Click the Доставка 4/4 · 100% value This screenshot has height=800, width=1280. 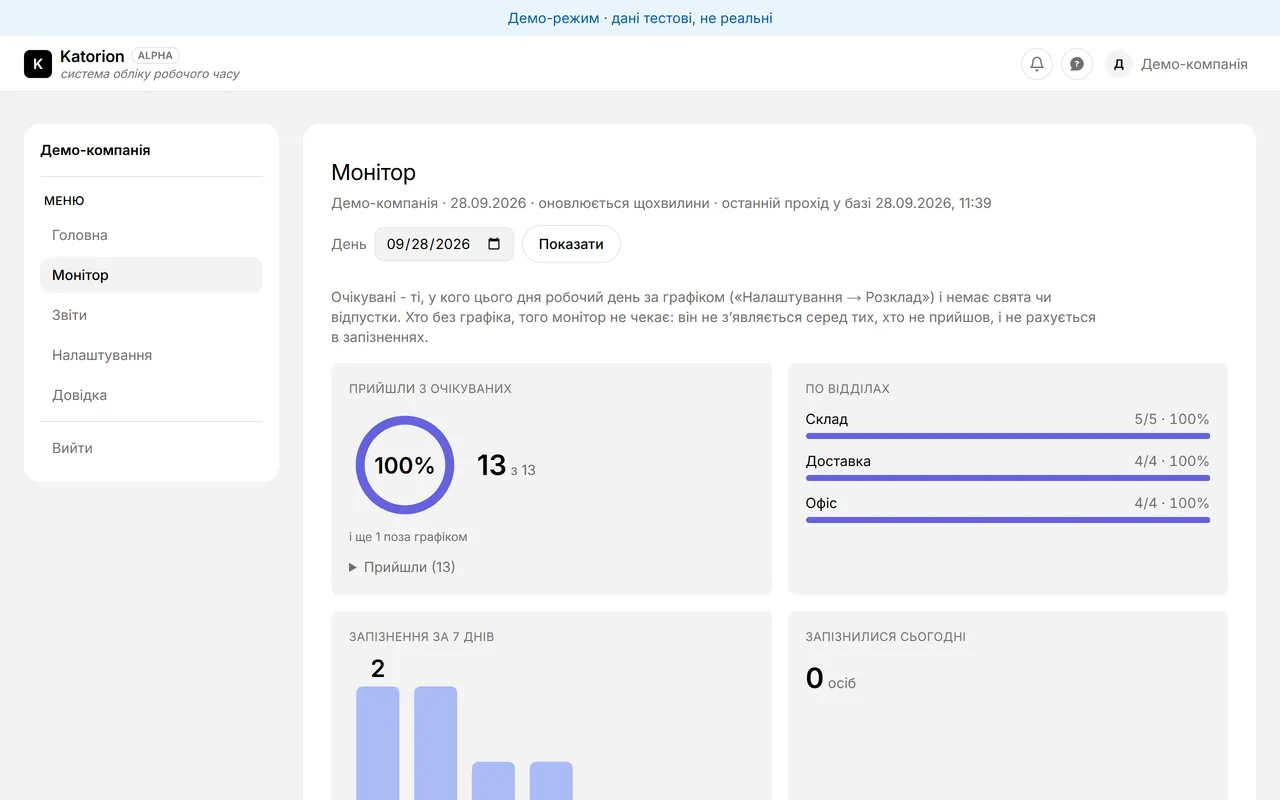point(1172,461)
